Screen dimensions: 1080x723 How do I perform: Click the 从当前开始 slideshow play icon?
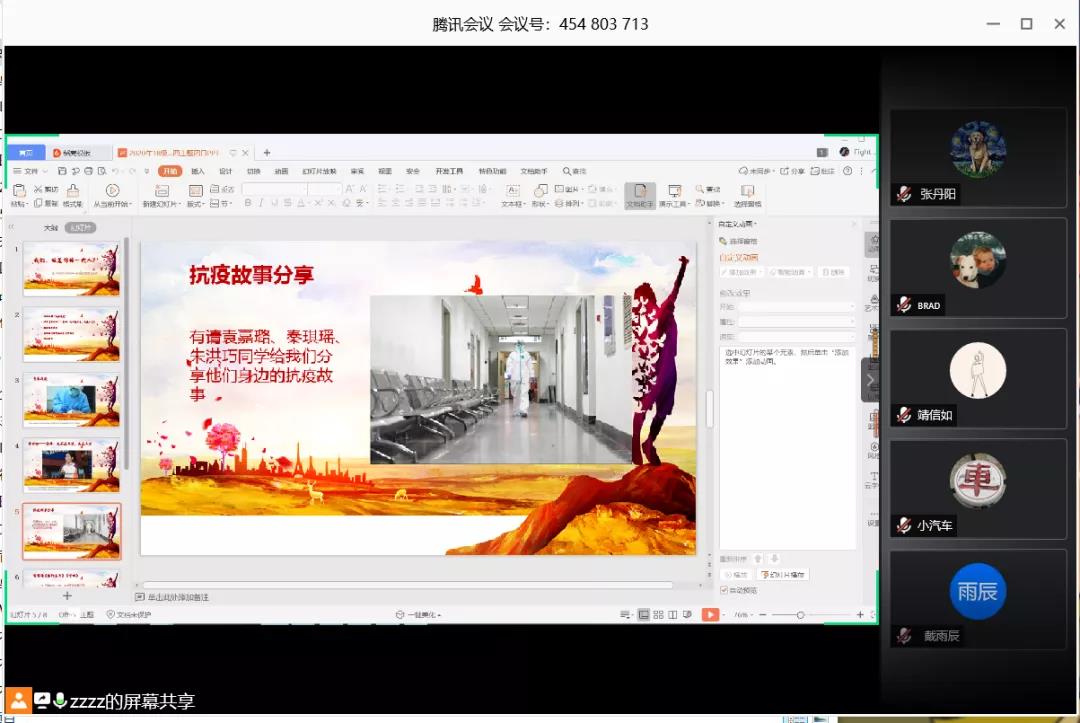[x=112, y=190]
